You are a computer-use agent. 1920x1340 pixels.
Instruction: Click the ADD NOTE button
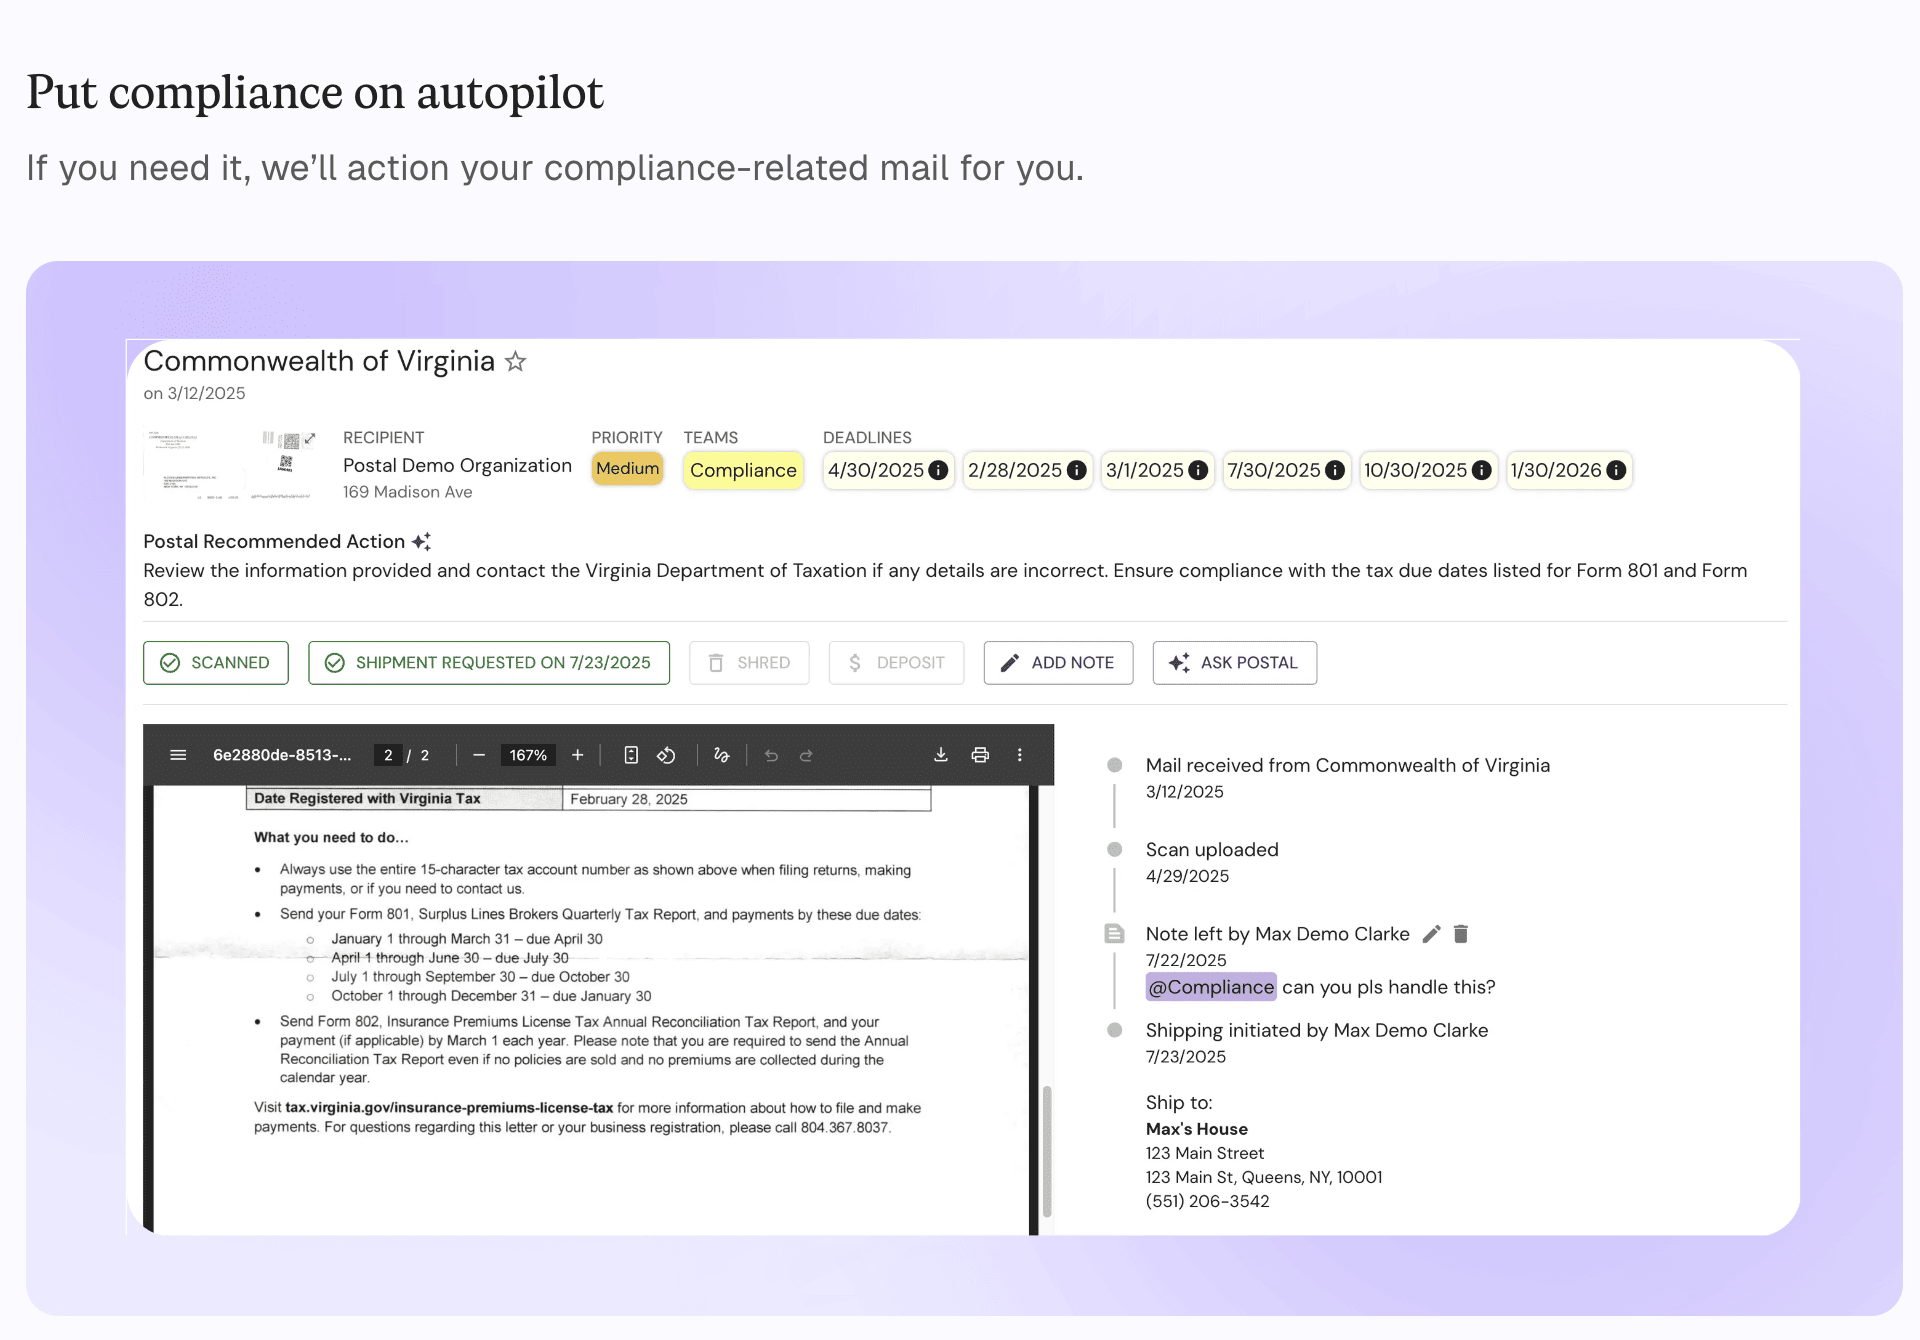coord(1058,663)
